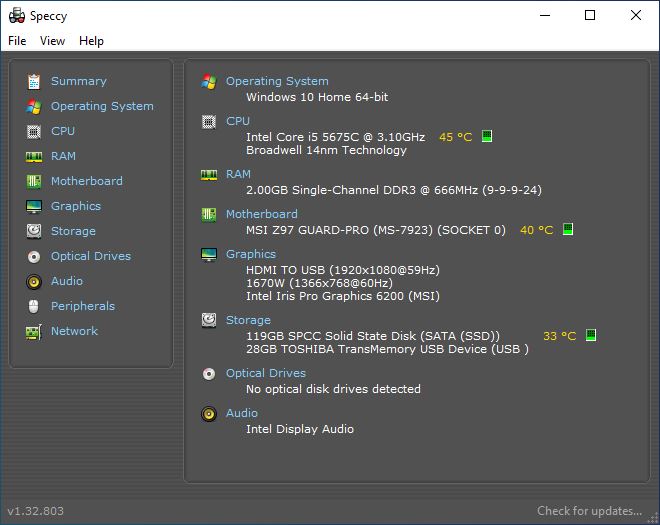Click Storage heading link in summary

click(248, 320)
